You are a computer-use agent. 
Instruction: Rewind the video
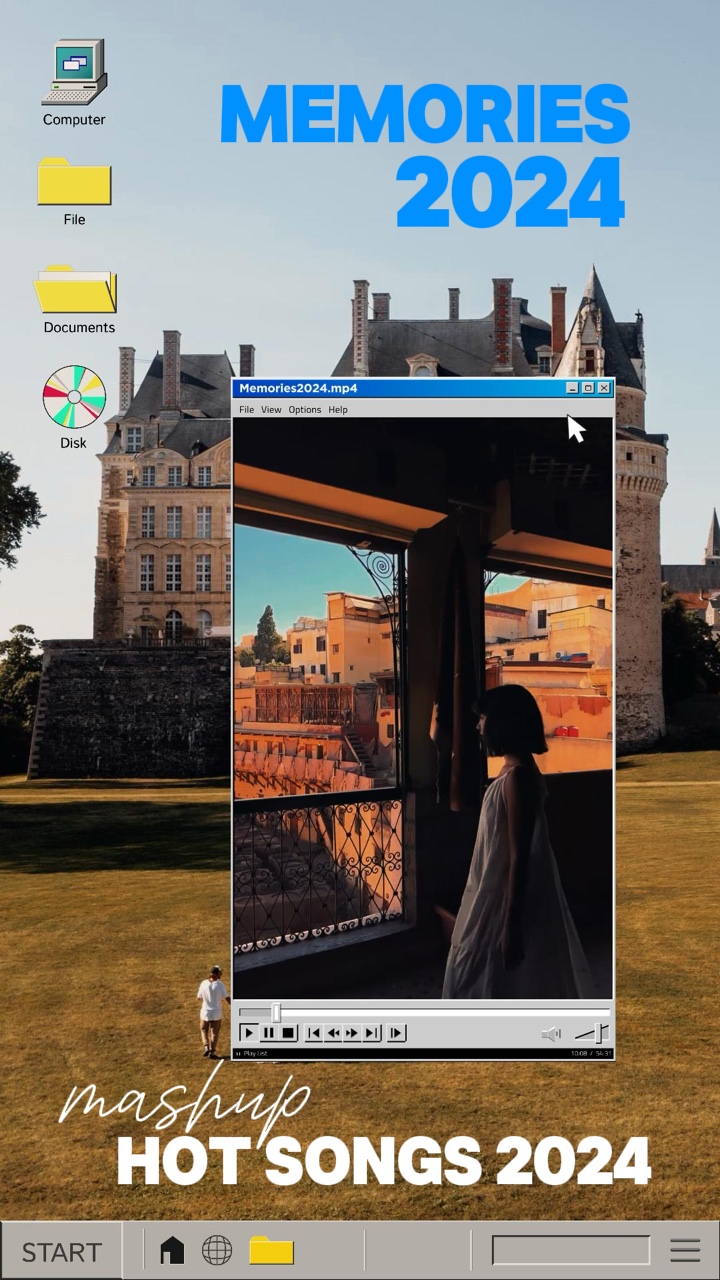pyautogui.click(x=333, y=1033)
